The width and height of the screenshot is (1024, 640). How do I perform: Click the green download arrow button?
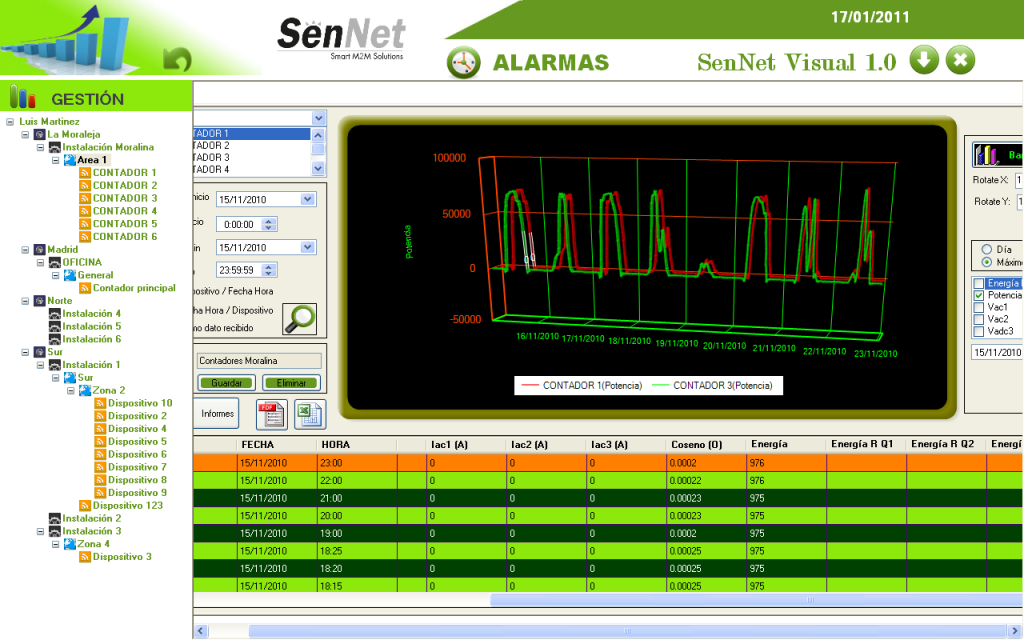[x=924, y=60]
